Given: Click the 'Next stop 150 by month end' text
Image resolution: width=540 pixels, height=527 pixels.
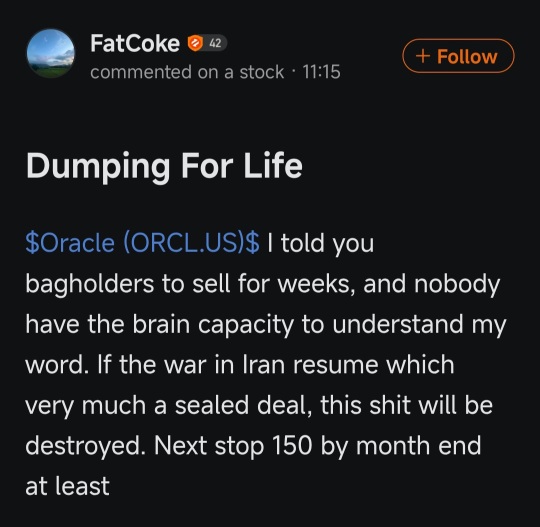Looking at the screenshot, I should (317, 446).
